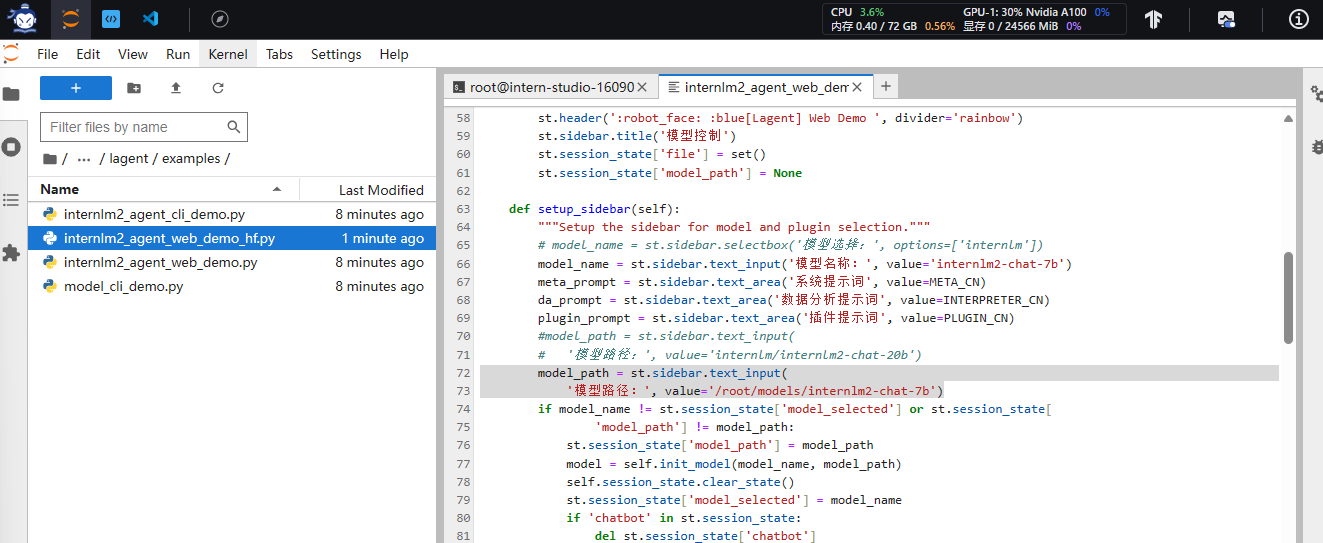
Task: Open the Kernel menu
Action: (x=228, y=54)
